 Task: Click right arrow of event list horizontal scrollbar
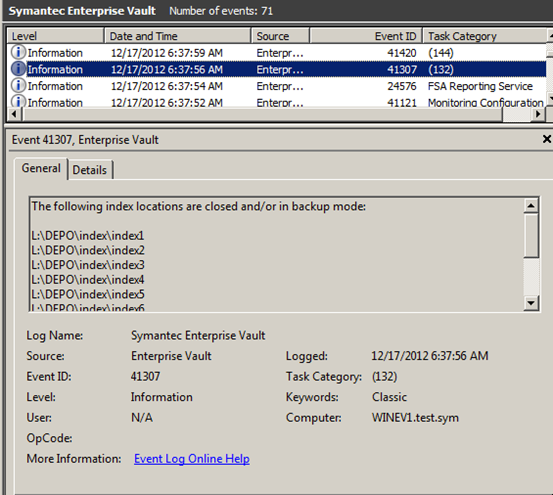(x=538, y=114)
